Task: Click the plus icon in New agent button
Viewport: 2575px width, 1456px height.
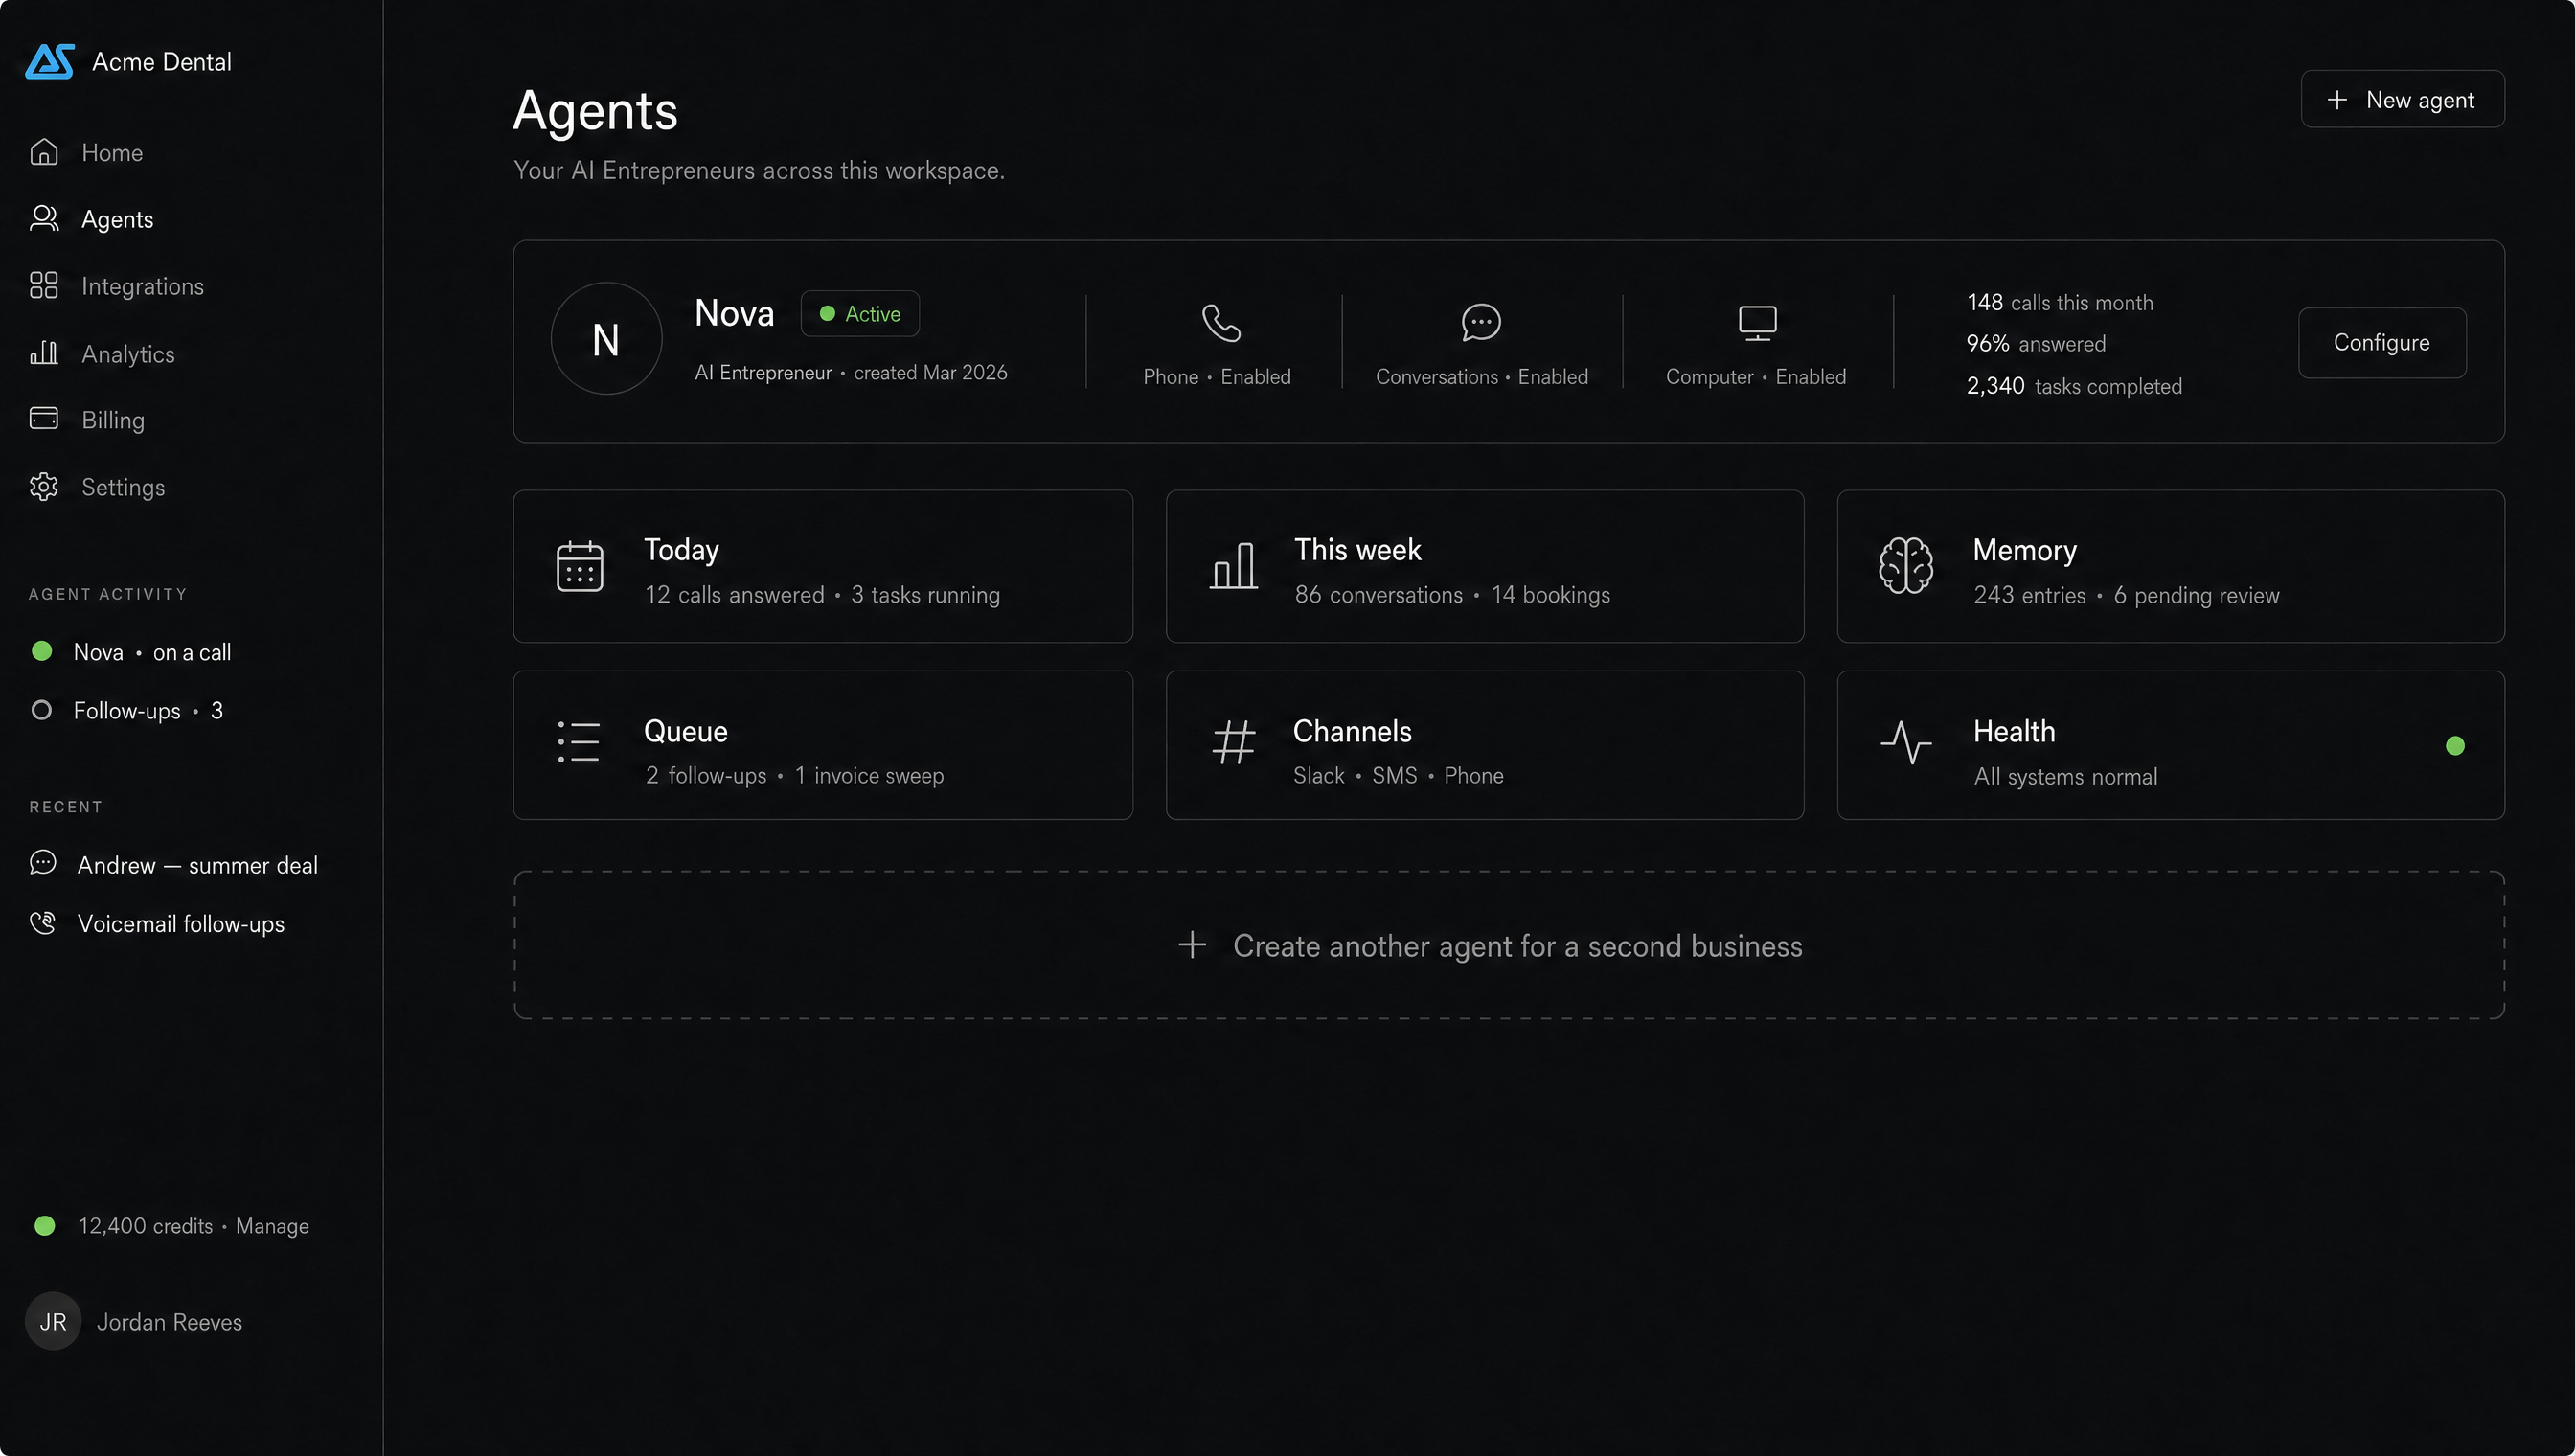Action: click(2337, 100)
